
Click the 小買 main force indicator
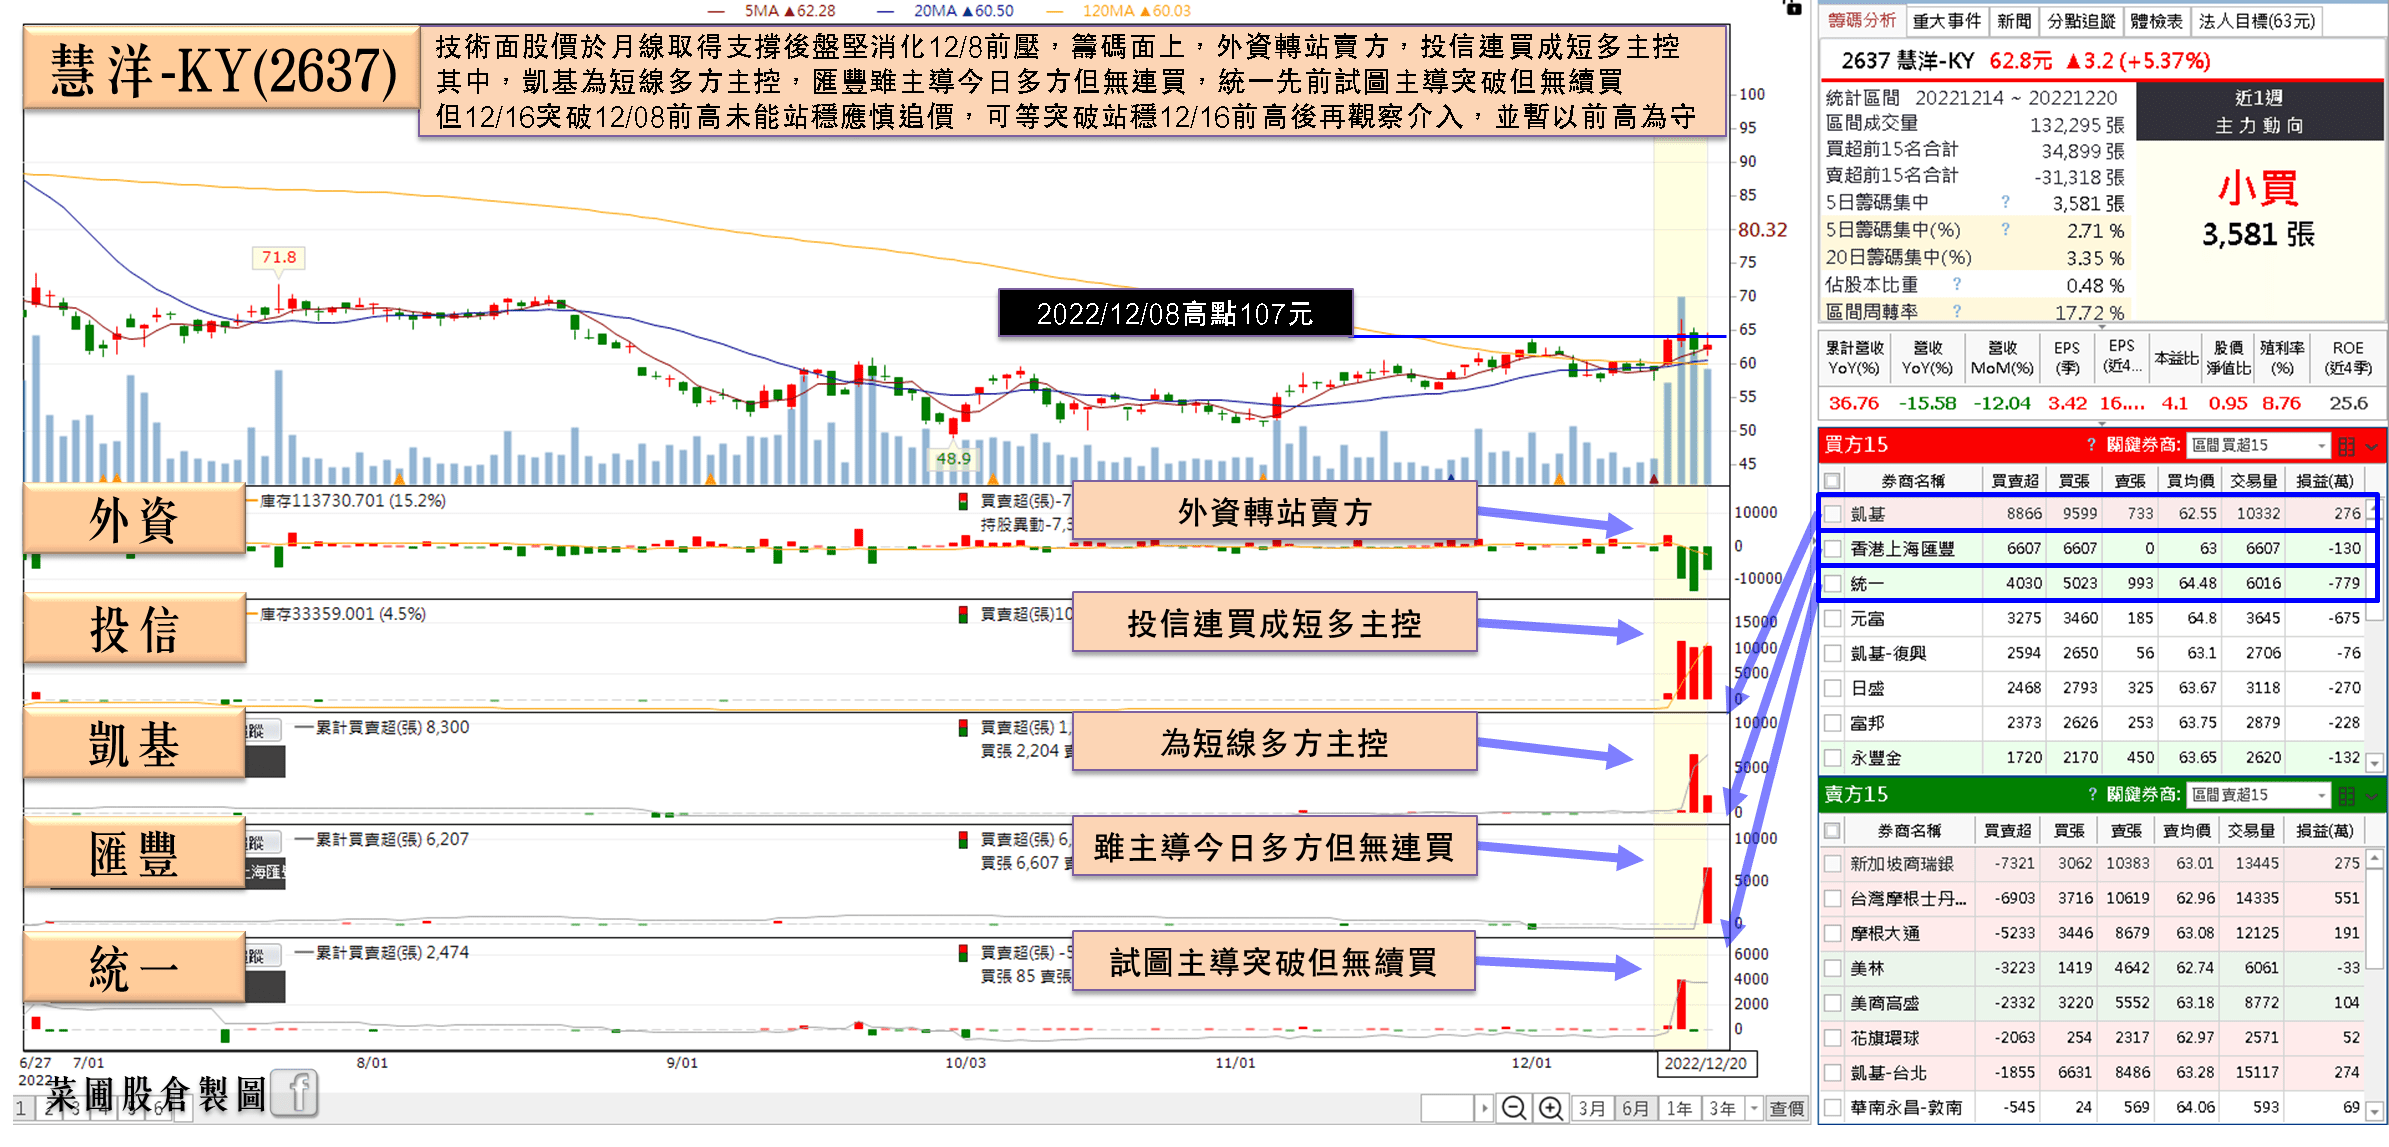pyautogui.click(x=2258, y=188)
